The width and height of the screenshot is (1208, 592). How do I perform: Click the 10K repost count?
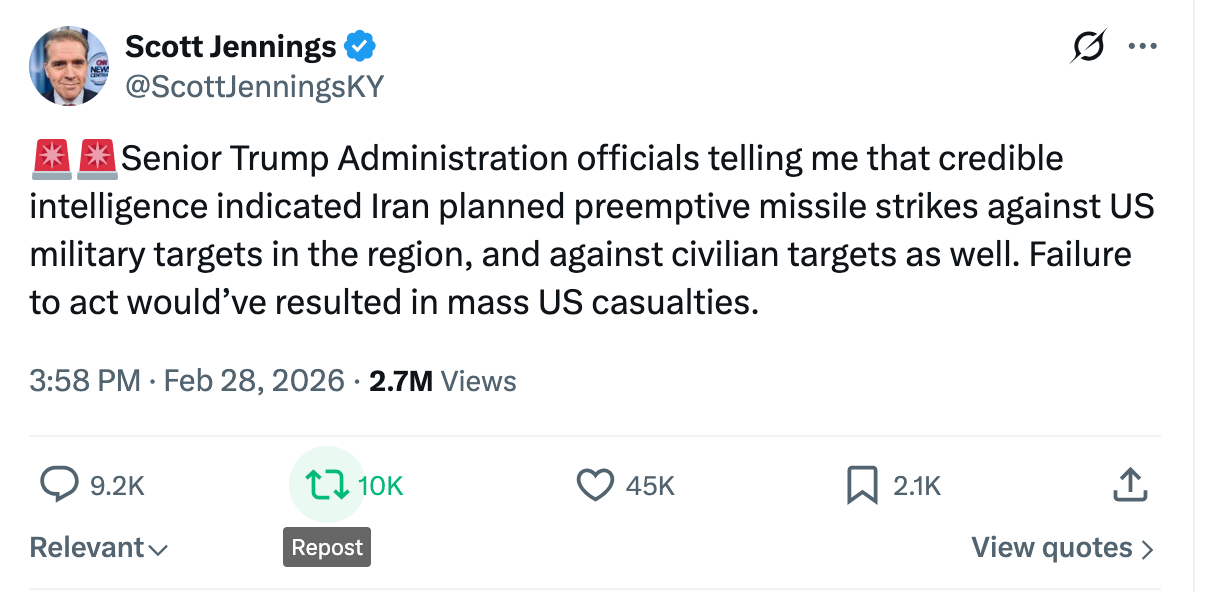pos(380,486)
